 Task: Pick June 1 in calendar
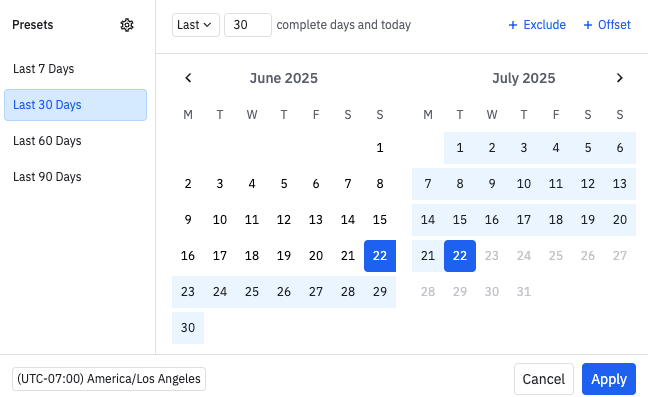[x=380, y=148]
